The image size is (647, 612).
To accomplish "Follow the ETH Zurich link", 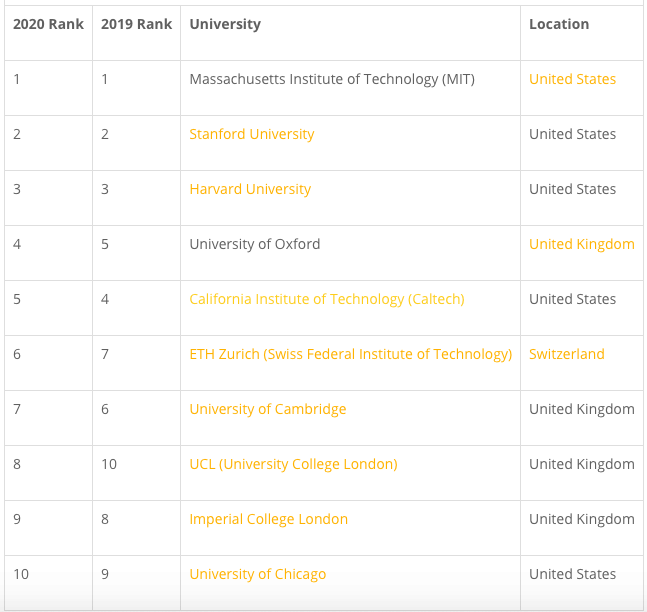I will [x=350, y=354].
